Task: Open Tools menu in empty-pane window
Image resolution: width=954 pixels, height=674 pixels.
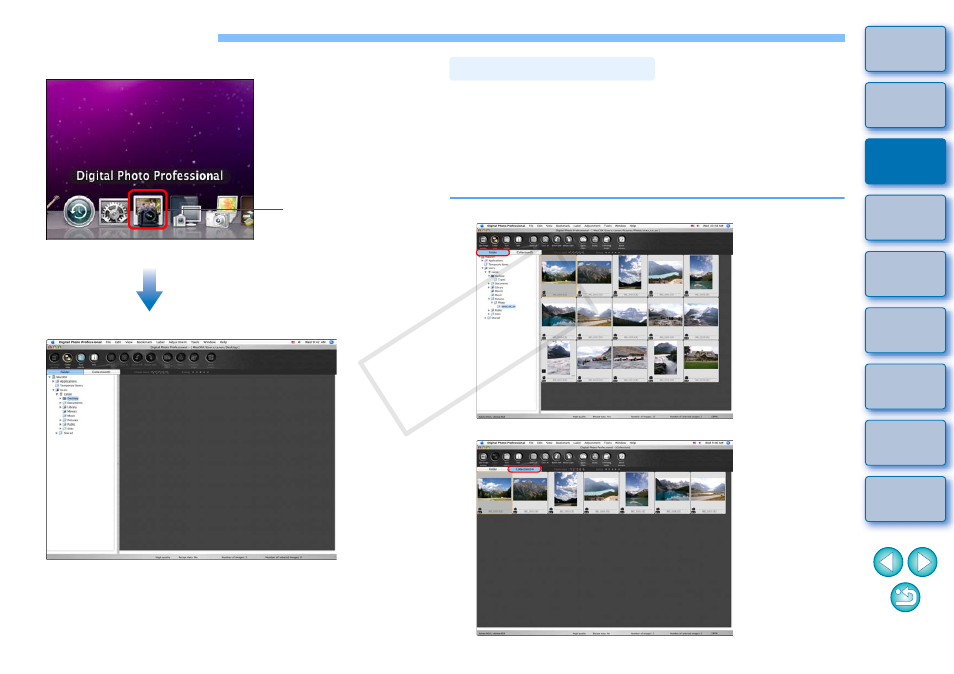Action: click(x=195, y=342)
